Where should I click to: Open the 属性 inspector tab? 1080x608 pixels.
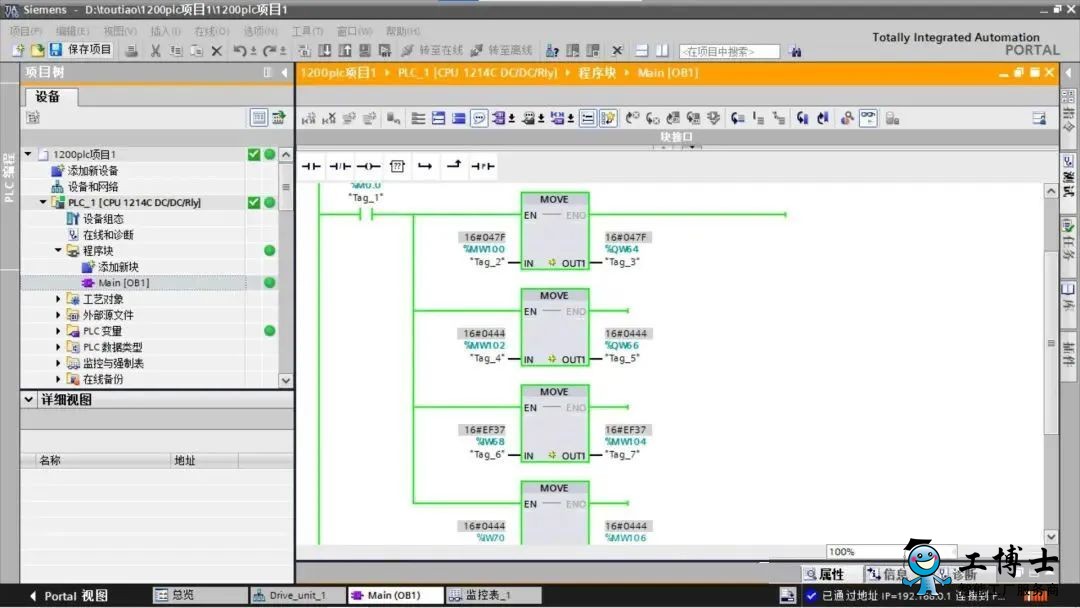click(x=831, y=574)
